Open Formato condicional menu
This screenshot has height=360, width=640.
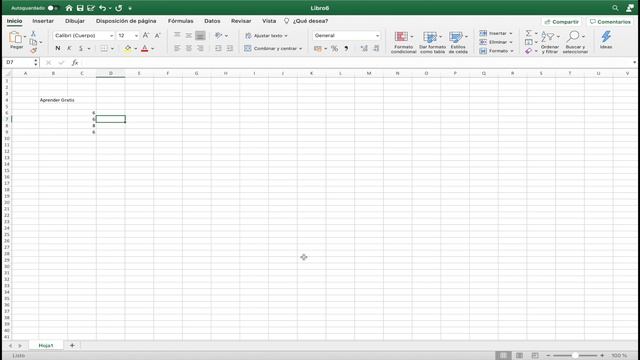[x=404, y=42]
